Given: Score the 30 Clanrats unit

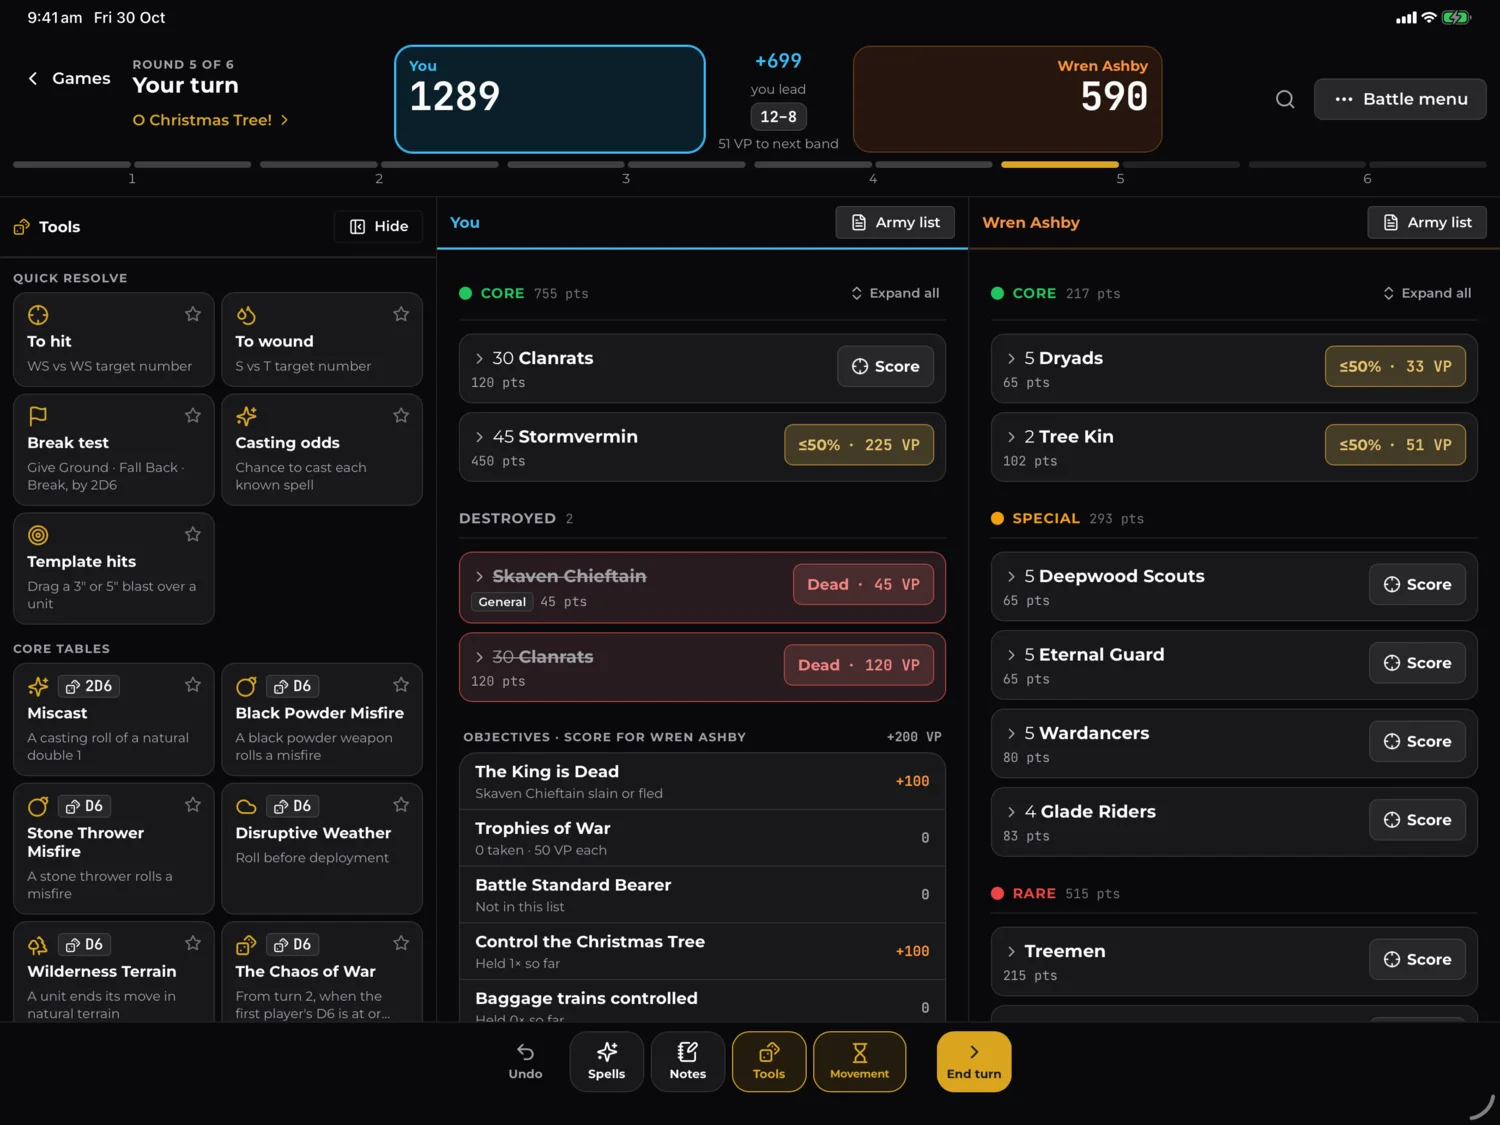Looking at the screenshot, I should pyautogui.click(x=885, y=367).
